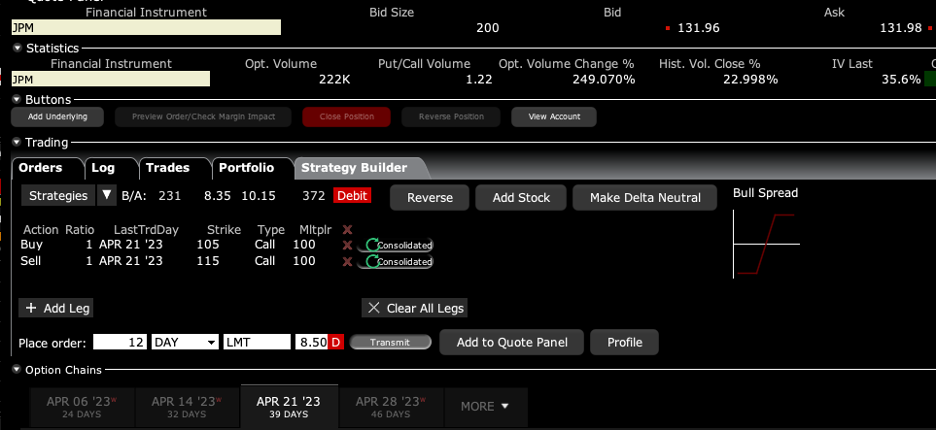Click Opt. Volume Change value 249.070%

click(x=605, y=79)
